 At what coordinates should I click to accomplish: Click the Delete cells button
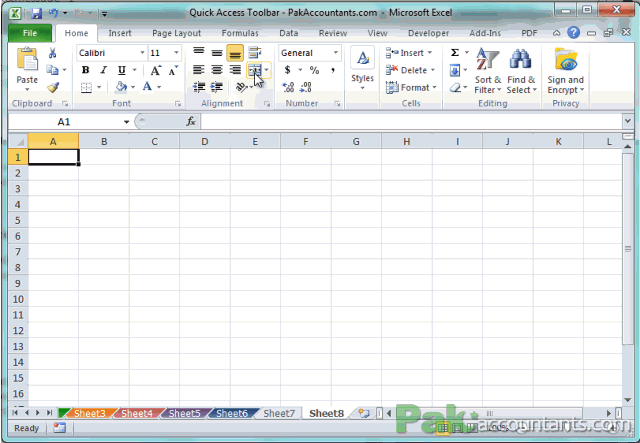pyautogui.click(x=411, y=70)
